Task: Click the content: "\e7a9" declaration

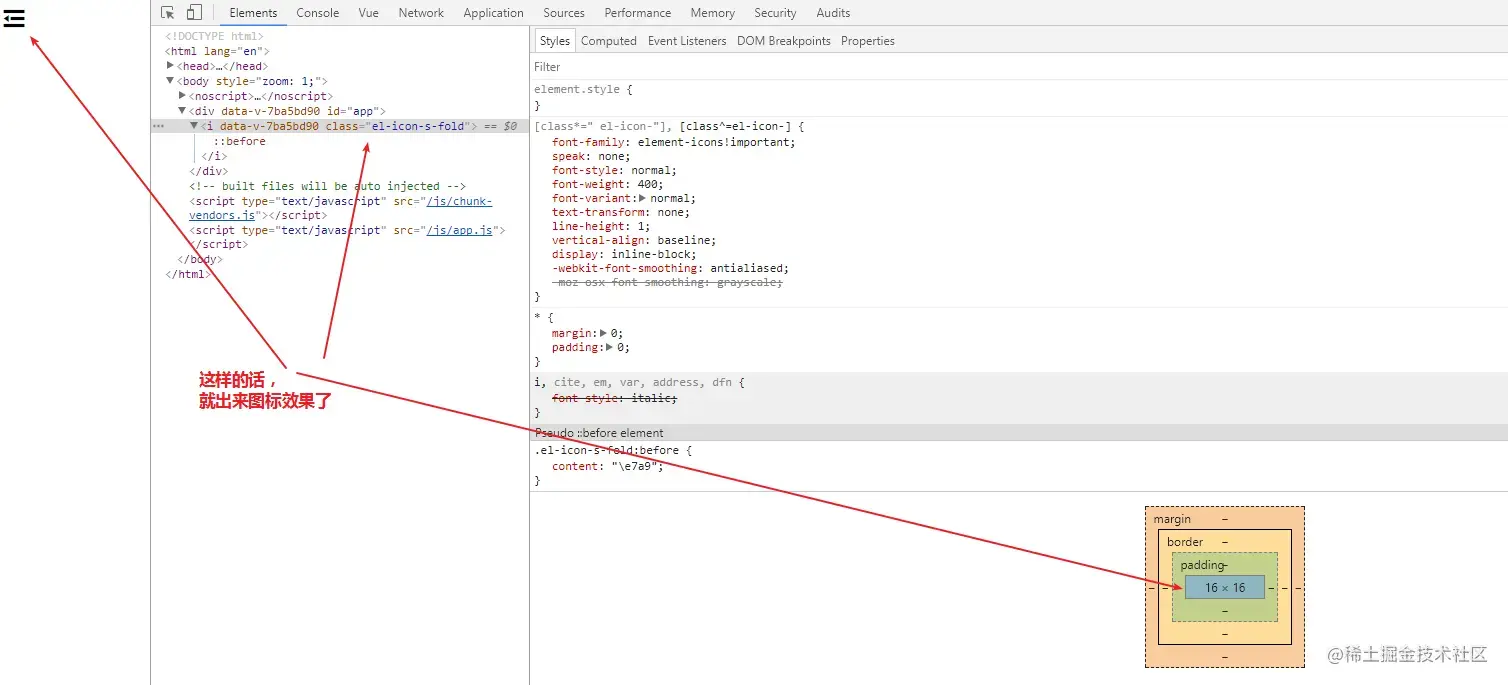Action: coord(608,466)
